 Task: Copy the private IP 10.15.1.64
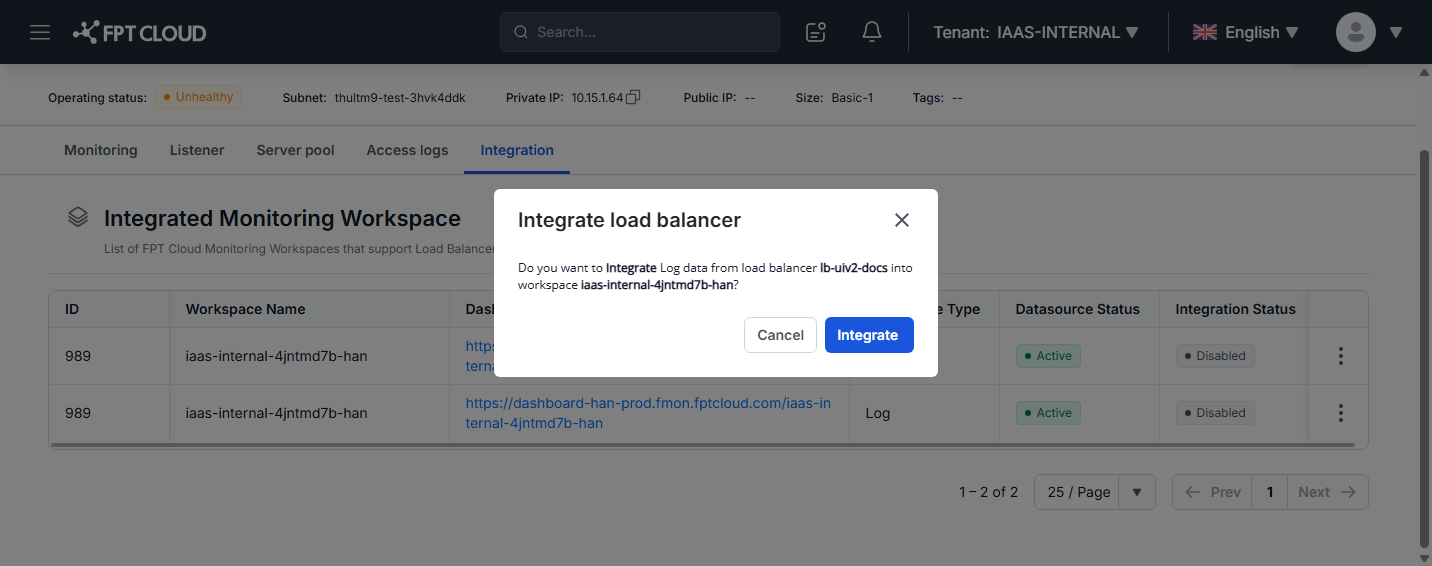pyautogui.click(x=633, y=97)
